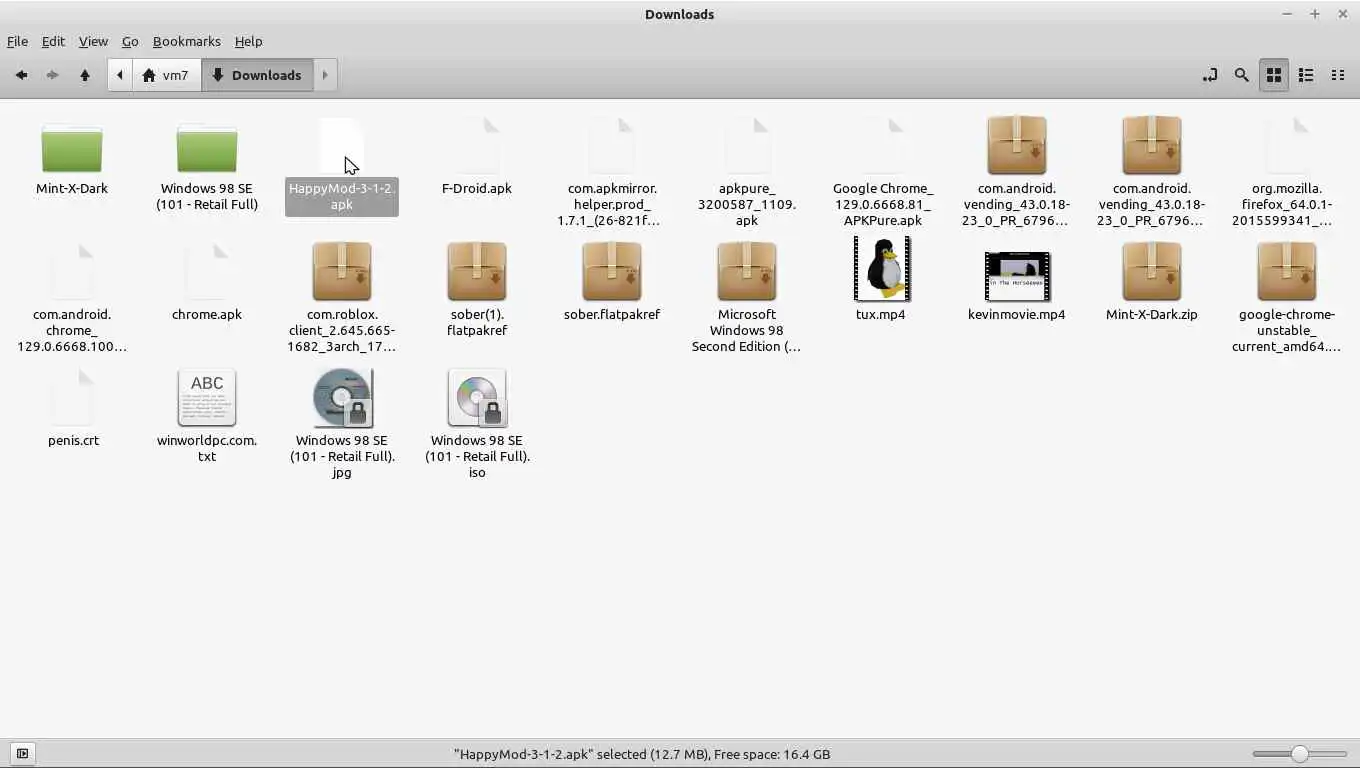Select the sober.flatpakref file
The height and width of the screenshot is (768, 1360).
[612, 283]
